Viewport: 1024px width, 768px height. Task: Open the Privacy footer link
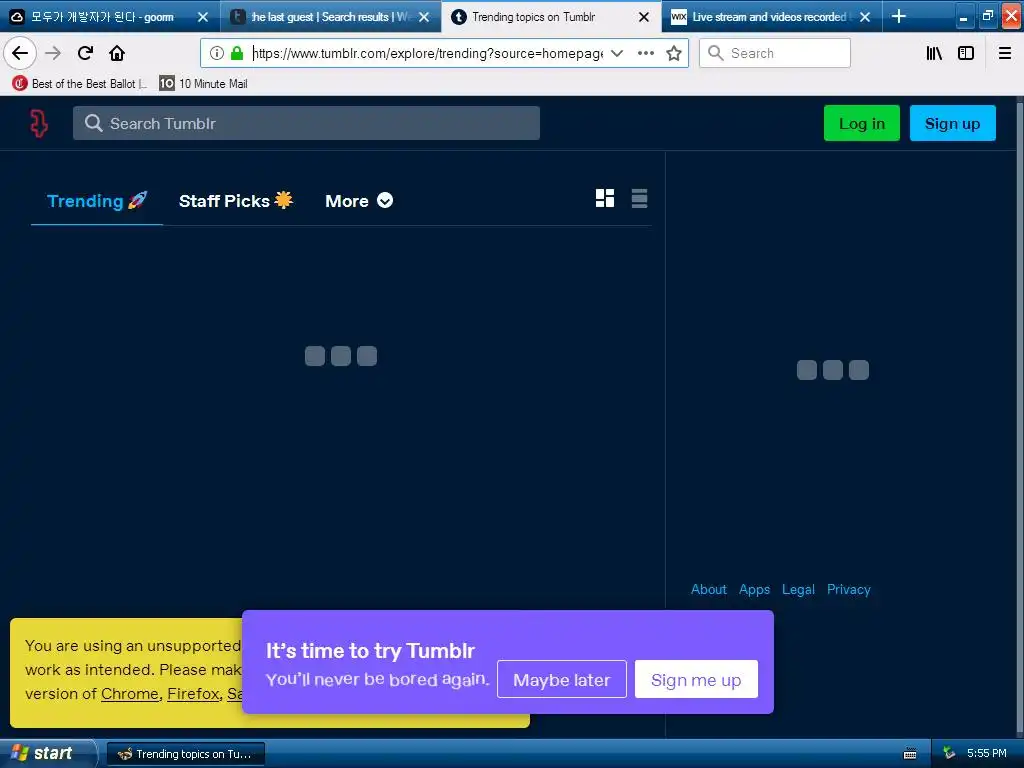pos(848,589)
